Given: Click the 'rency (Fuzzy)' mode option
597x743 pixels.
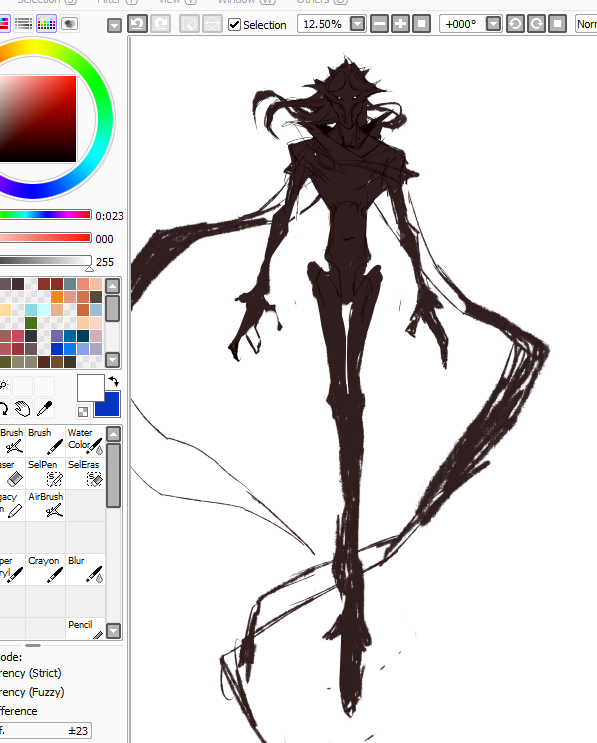Looking at the screenshot, I should [x=32, y=692].
